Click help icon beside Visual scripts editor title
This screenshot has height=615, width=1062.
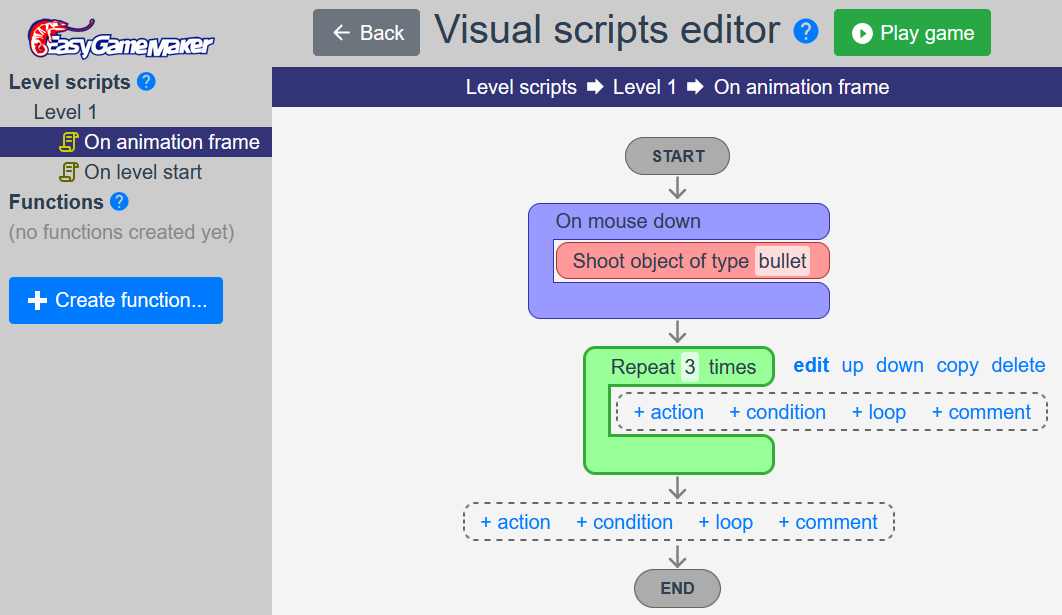[806, 31]
